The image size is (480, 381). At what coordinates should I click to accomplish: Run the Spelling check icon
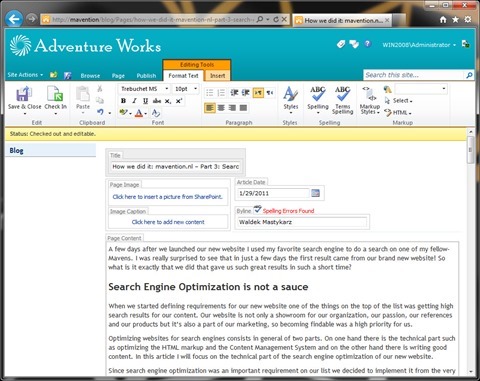[x=318, y=94]
